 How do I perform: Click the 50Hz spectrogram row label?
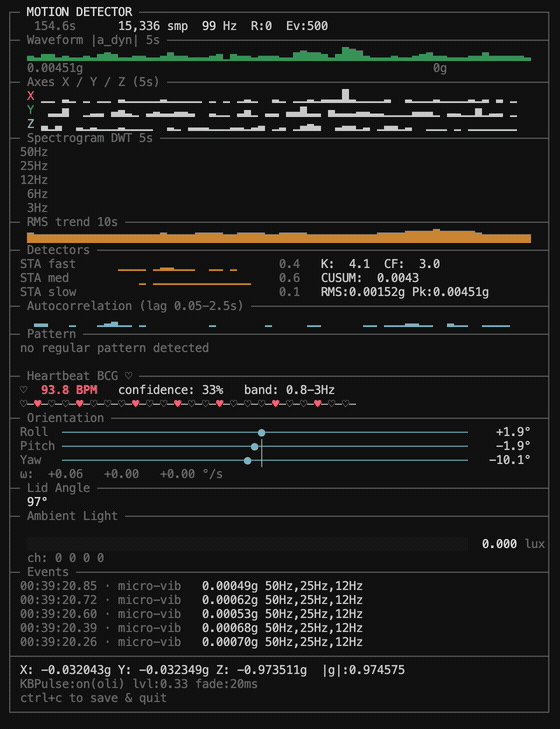coord(34,152)
